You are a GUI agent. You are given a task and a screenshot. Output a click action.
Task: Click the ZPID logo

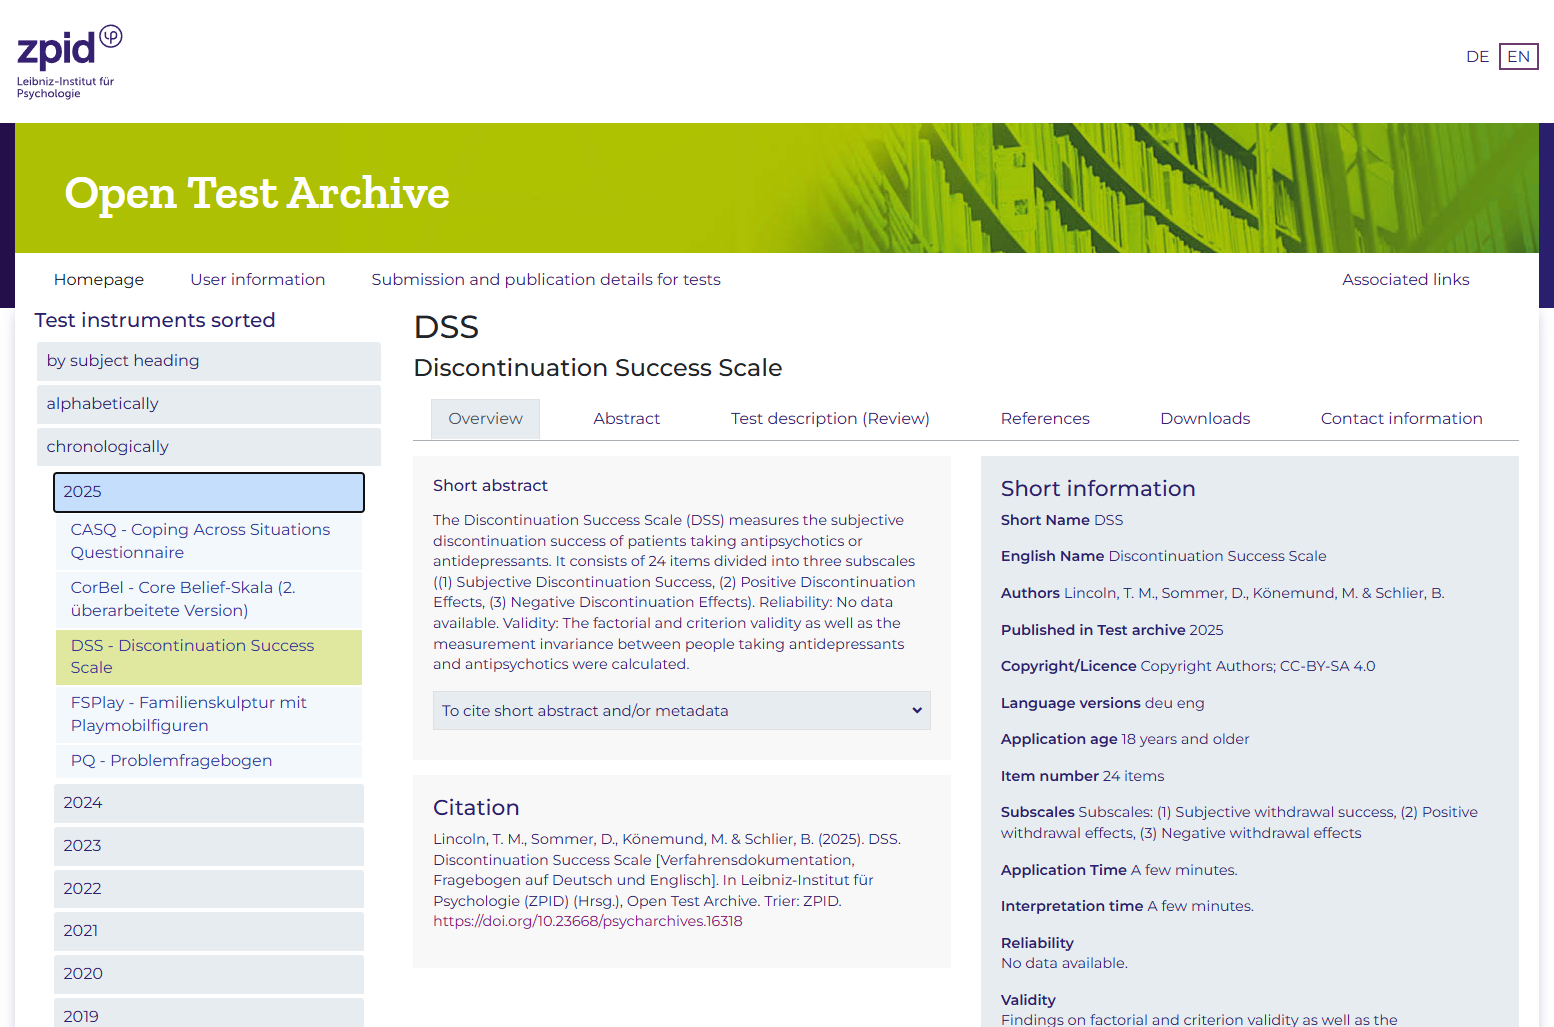coord(68,62)
